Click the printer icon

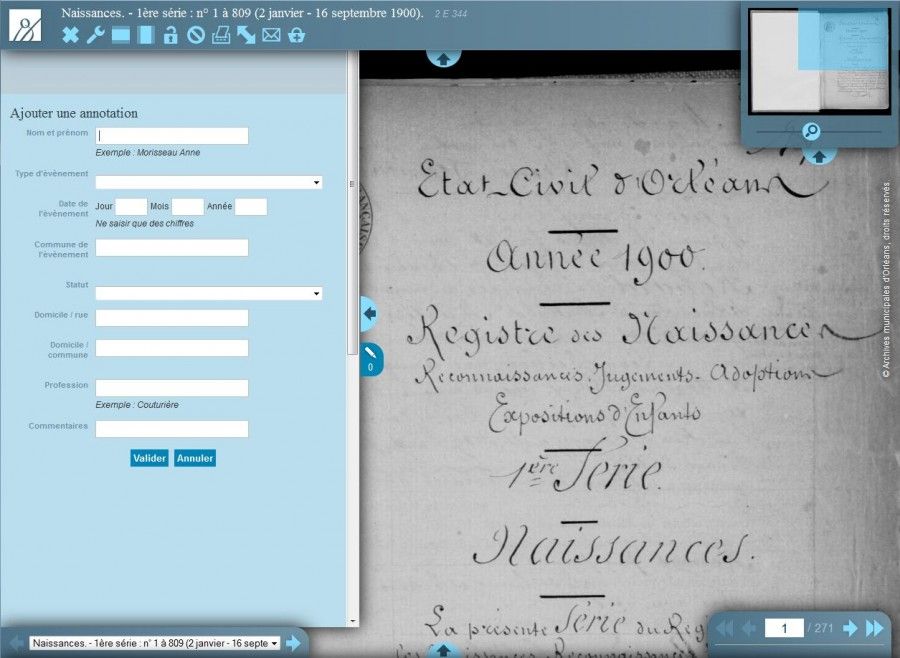(221, 36)
